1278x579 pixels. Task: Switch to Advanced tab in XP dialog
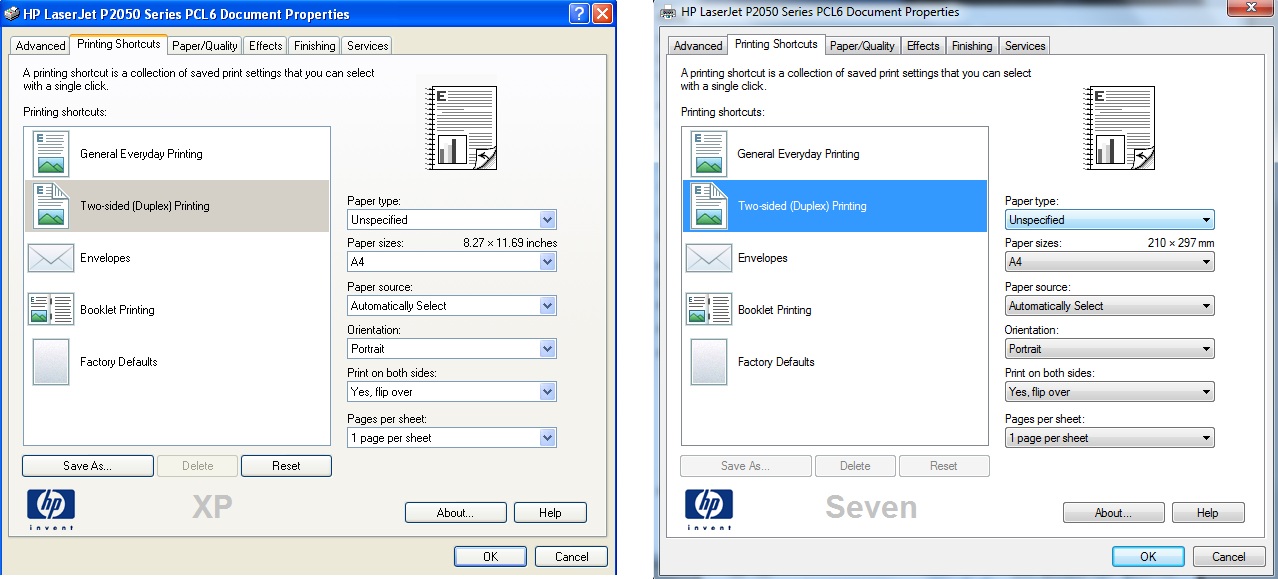pos(40,46)
